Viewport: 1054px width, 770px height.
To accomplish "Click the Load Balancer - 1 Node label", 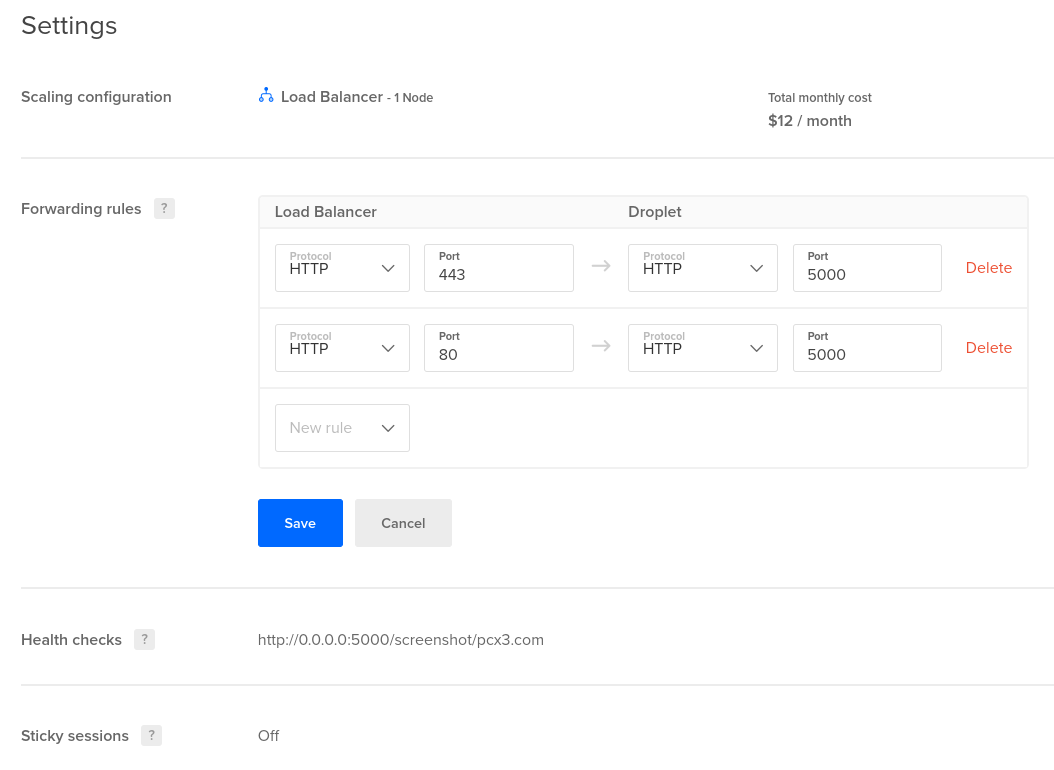I will click(356, 97).
